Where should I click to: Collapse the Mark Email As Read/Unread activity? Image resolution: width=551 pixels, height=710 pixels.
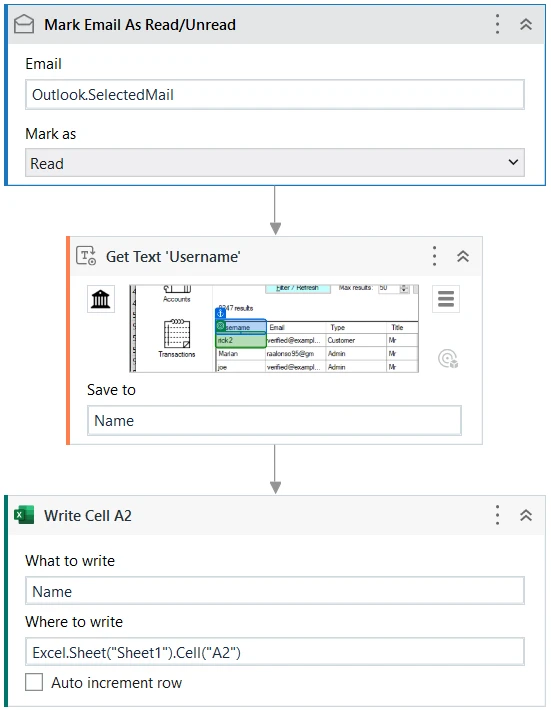click(x=526, y=24)
